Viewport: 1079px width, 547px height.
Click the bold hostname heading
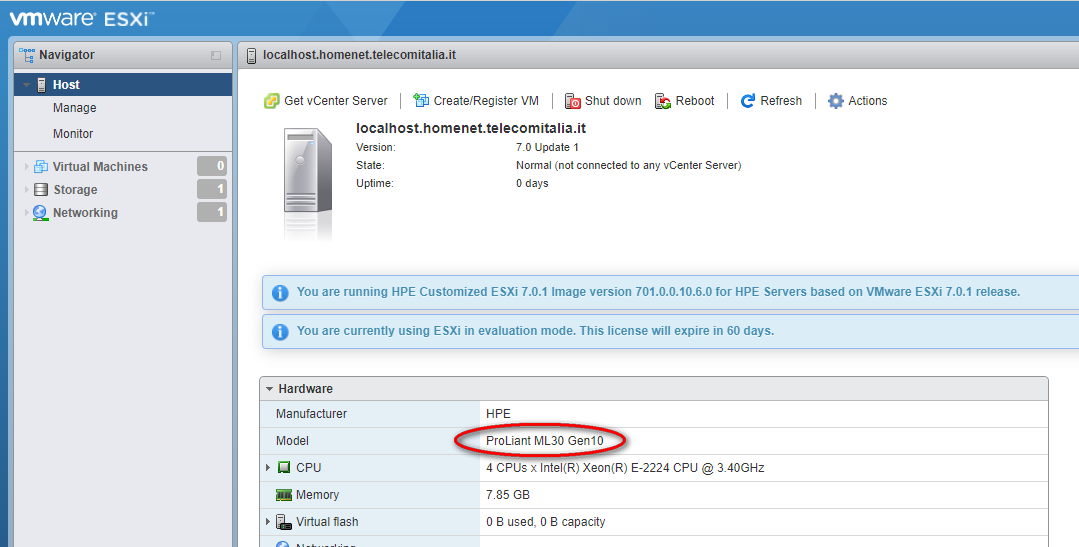click(x=471, y=128)
